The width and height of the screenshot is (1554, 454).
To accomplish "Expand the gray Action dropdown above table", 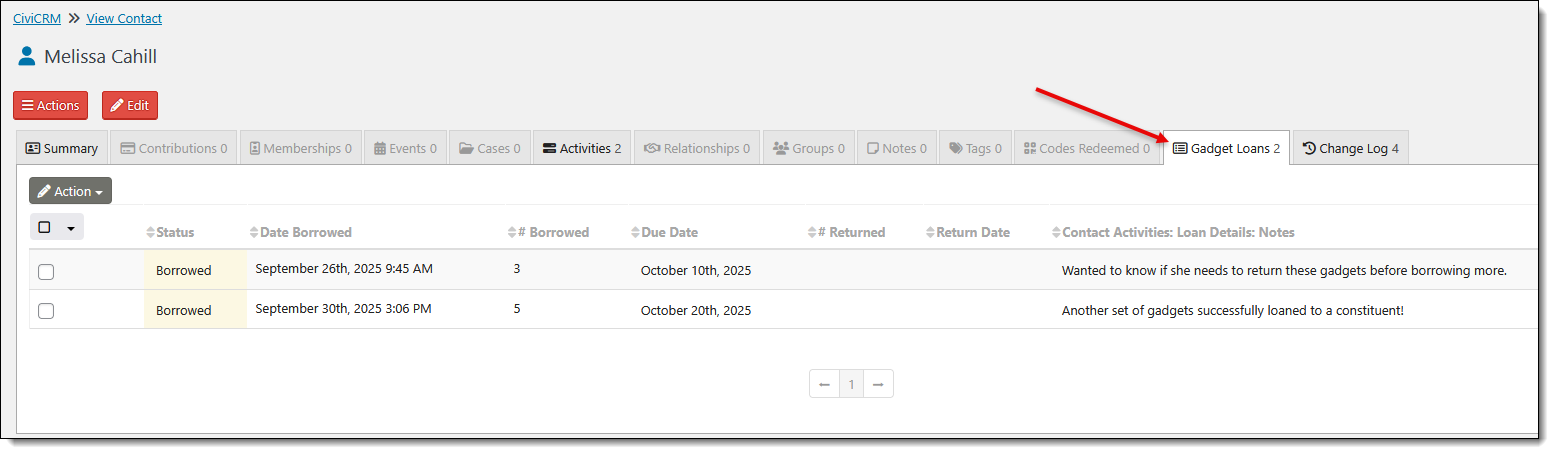I will point(70,191).
